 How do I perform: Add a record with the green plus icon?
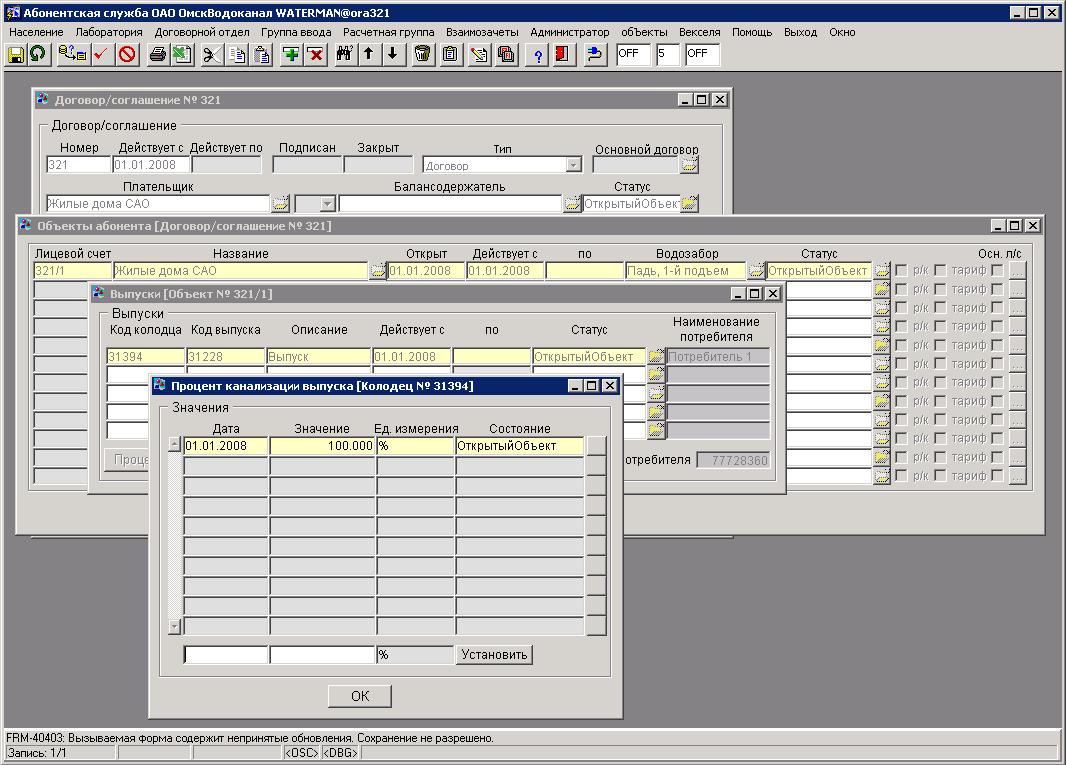[291, 55]
